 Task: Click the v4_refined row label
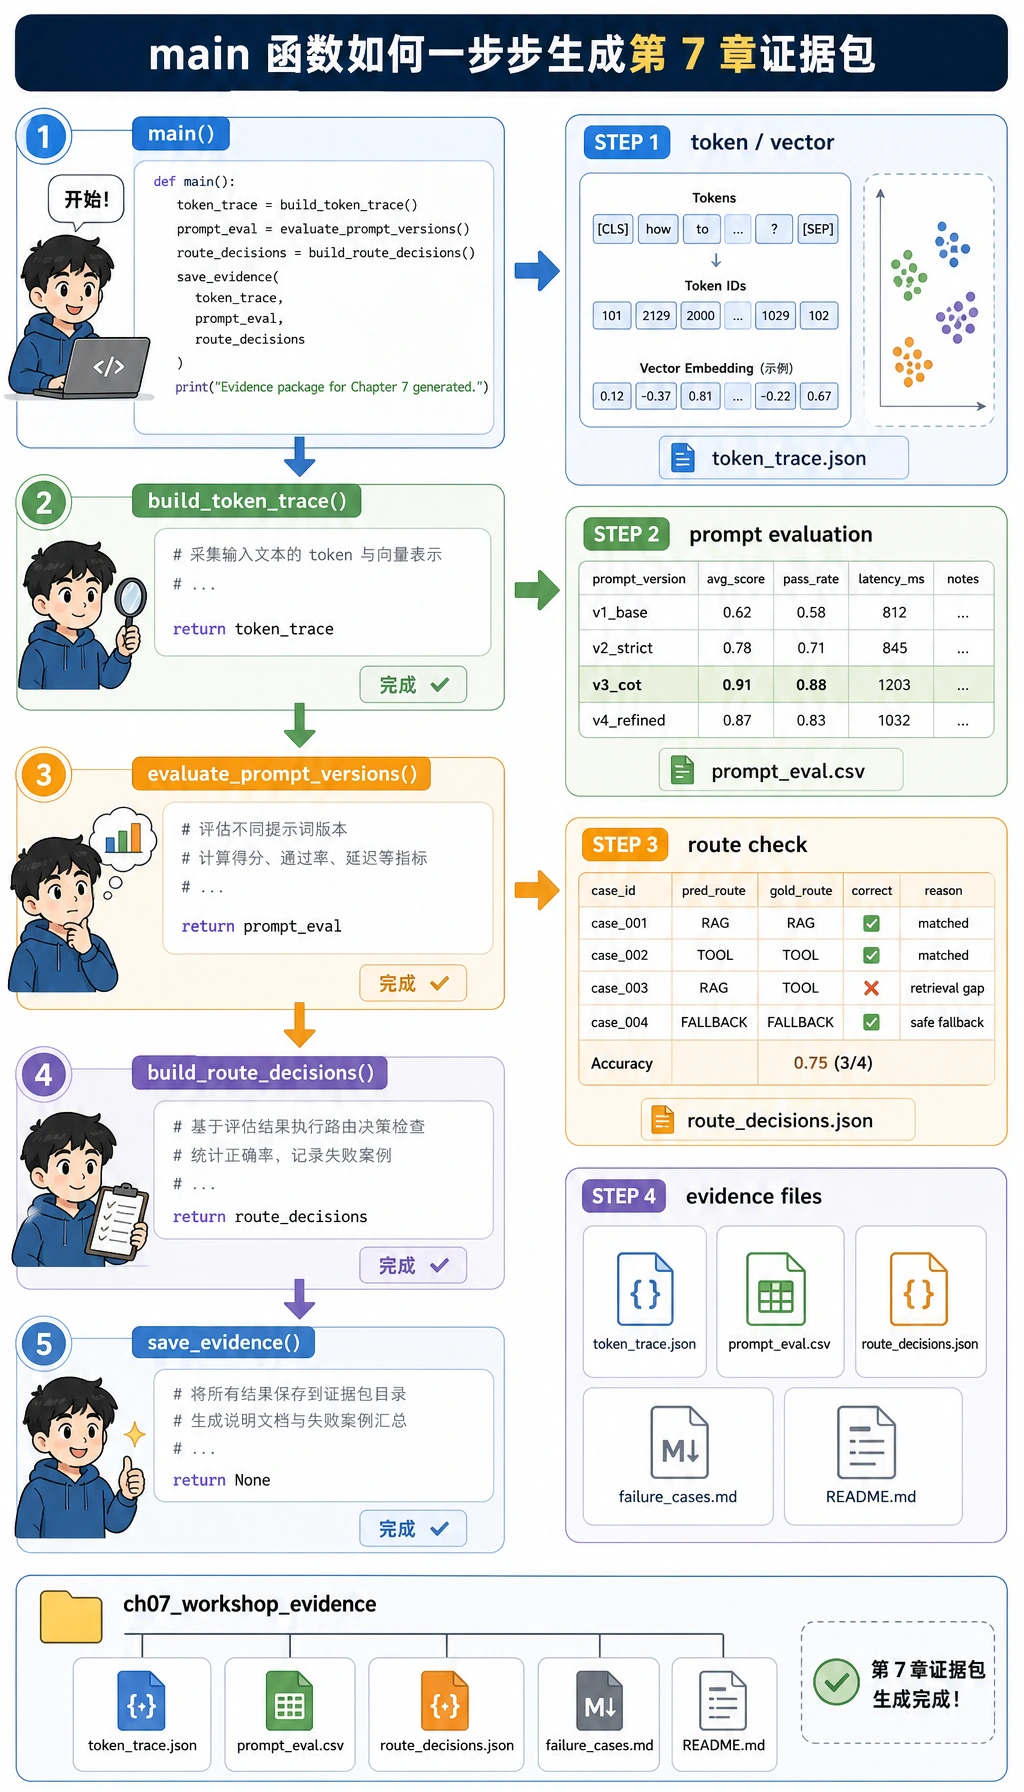(629, 720)
